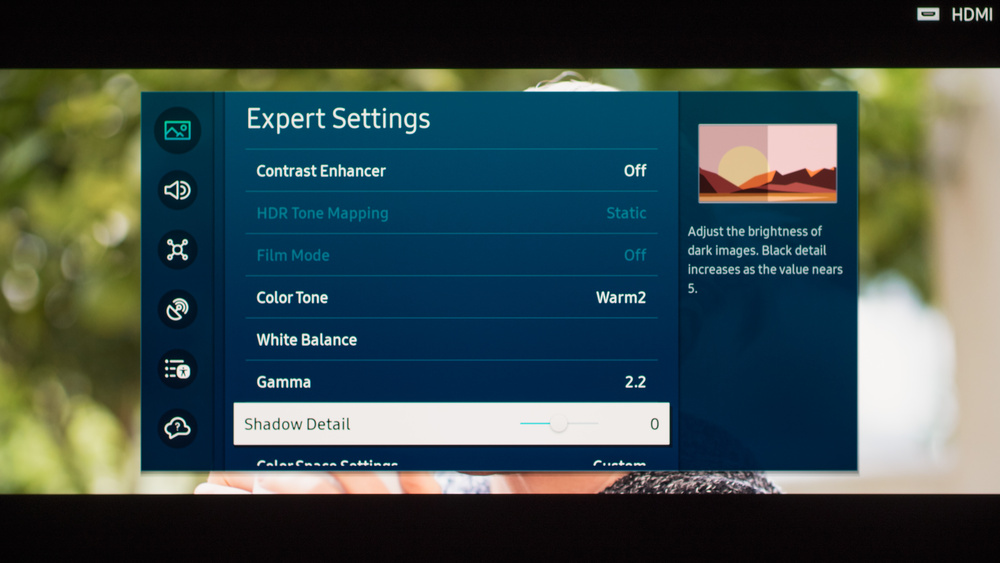Image resolution: width=1000 pixels, height=563 pixels.
Task: Open the Picture settings icon in sidebar
Action: click(177, 130)
